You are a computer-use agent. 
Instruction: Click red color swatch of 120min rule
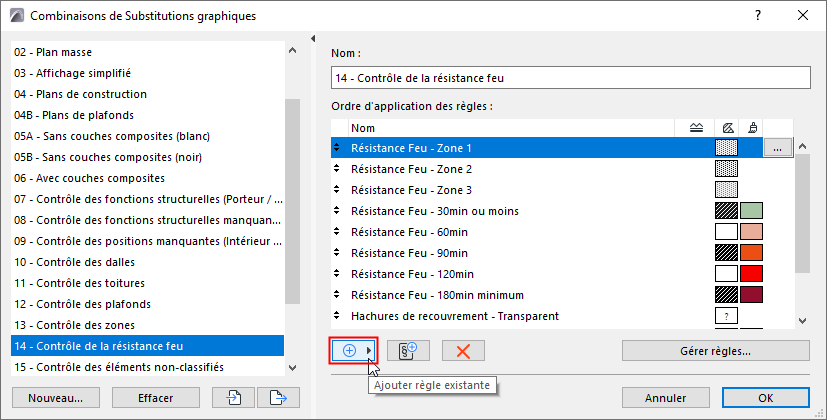click(x=751, y=274)
